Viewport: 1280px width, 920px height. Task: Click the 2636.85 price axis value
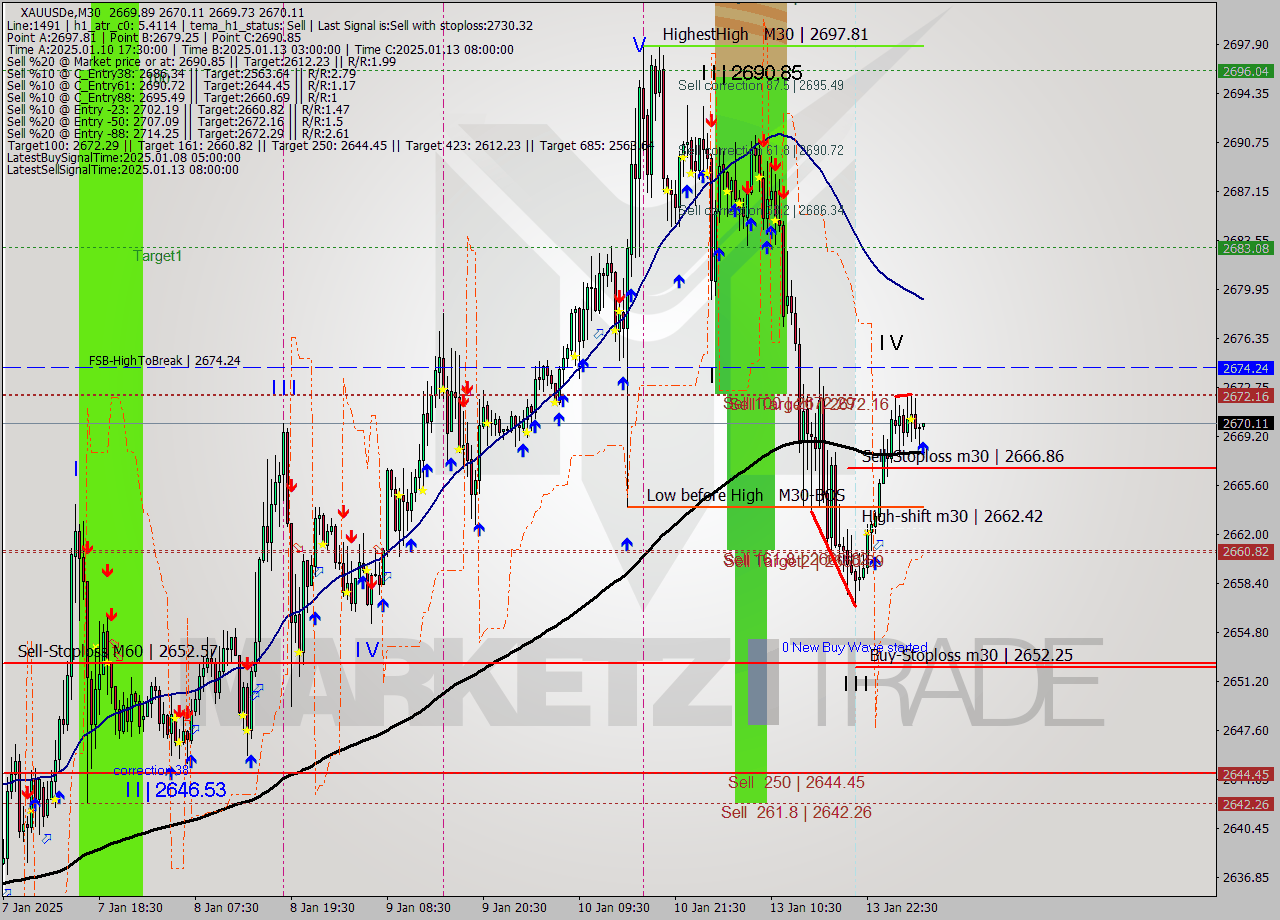tap(1244, 877)
